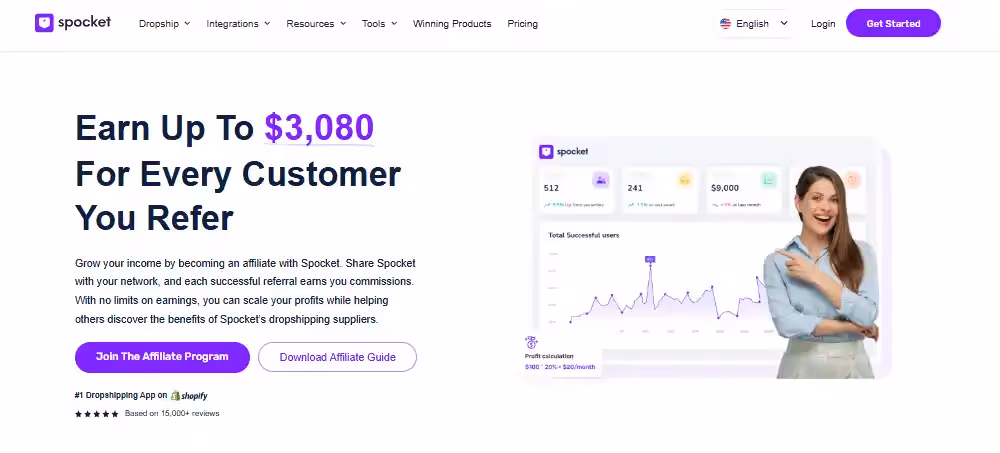
Task: Click the profit calculation money icon
Action: pyautogui.click(x=531, y=343)
